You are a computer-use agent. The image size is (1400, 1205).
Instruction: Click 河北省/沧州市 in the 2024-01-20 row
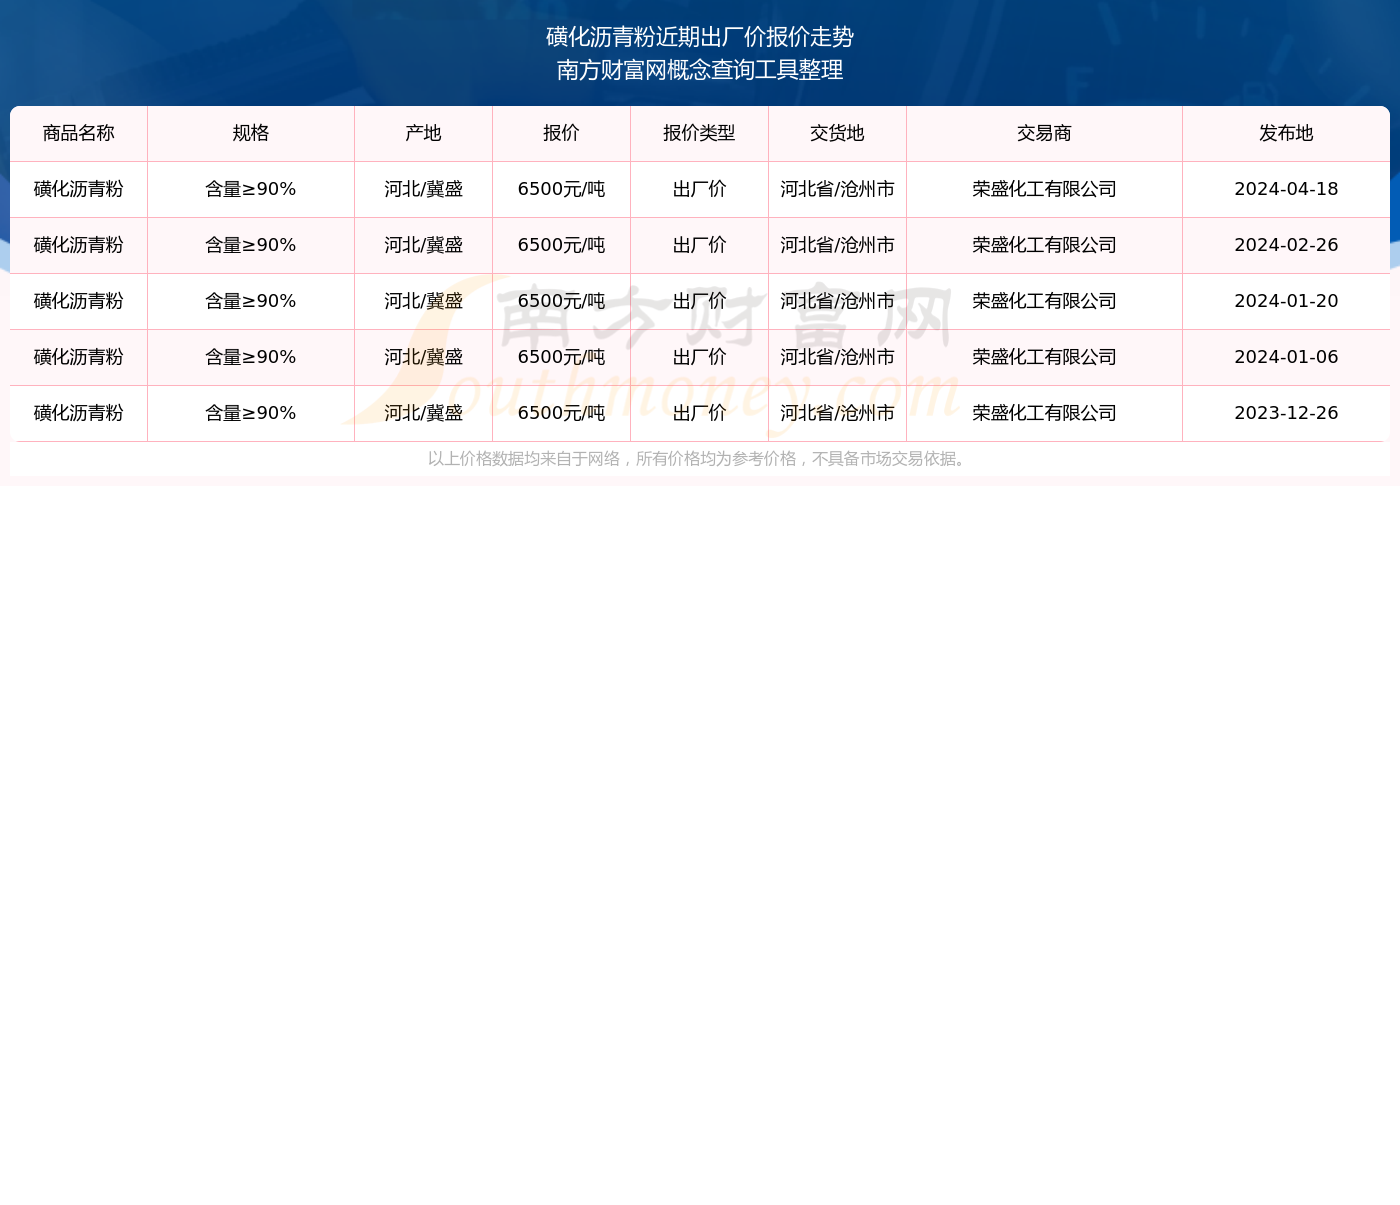pos(837,301)
